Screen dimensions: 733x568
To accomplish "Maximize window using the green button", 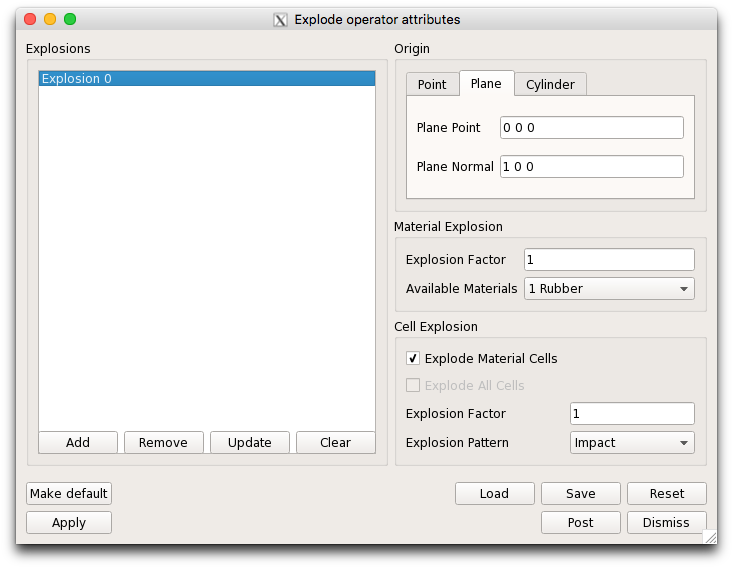I will pyautogui.click(x=70, y=19).
